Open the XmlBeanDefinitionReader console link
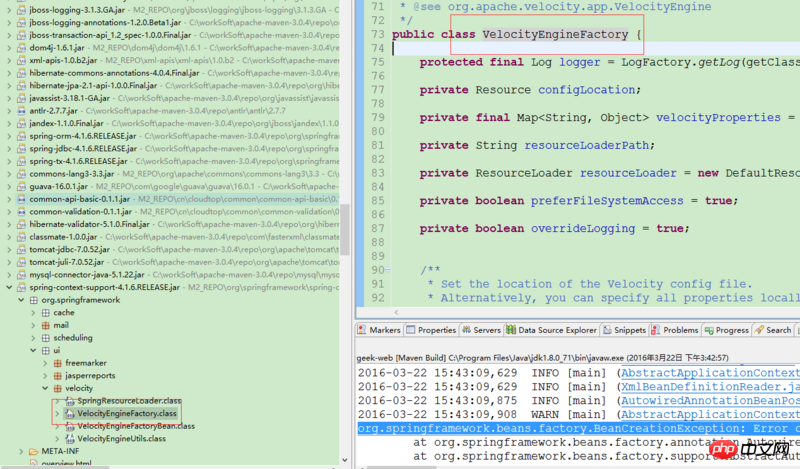Viewport: 800px width, 469px height. point(710,387)
